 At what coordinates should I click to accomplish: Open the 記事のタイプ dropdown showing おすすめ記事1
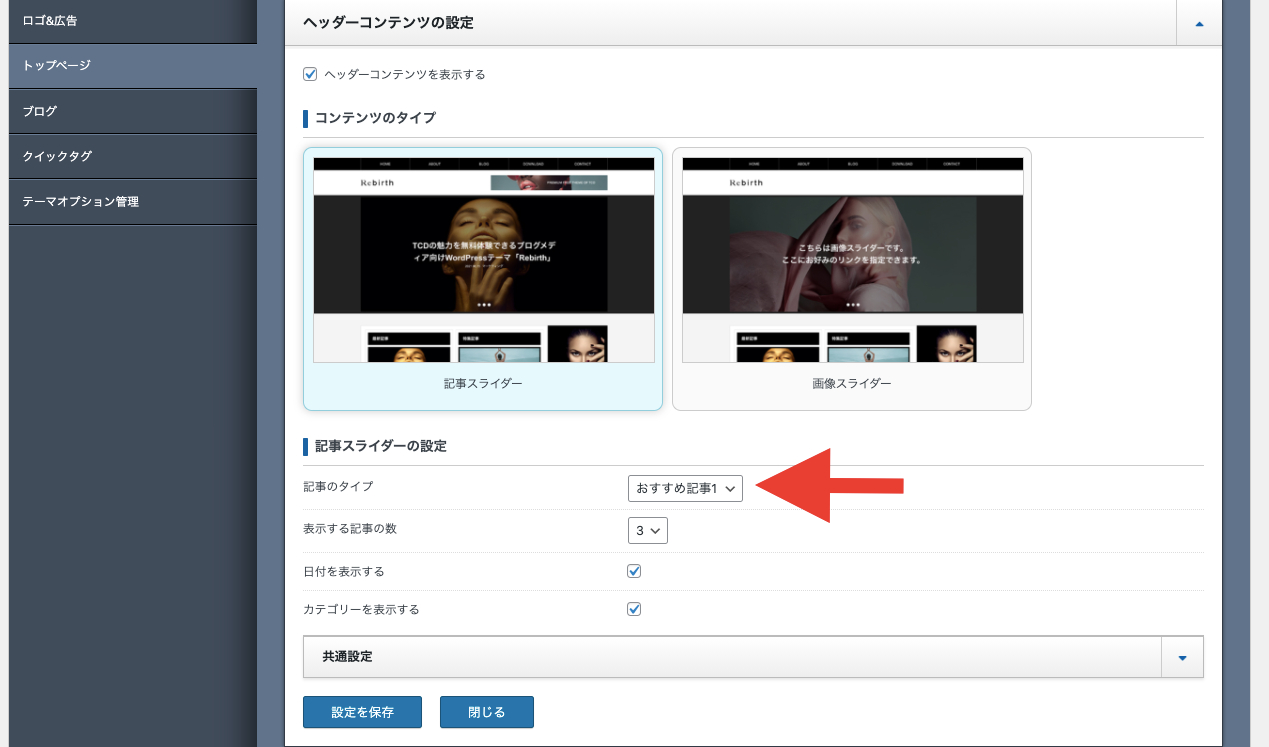[686, 488]
